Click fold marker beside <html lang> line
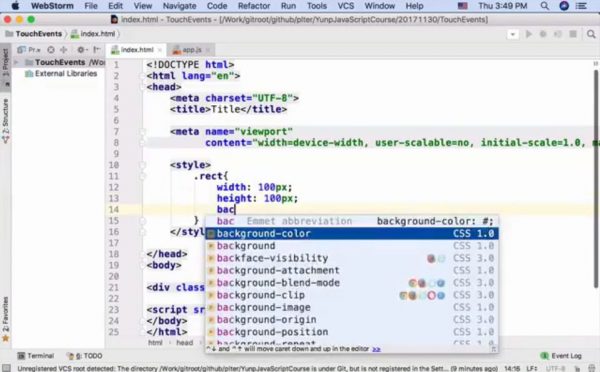600x372 pixels. pyautogui.click(x=142, y=76)
